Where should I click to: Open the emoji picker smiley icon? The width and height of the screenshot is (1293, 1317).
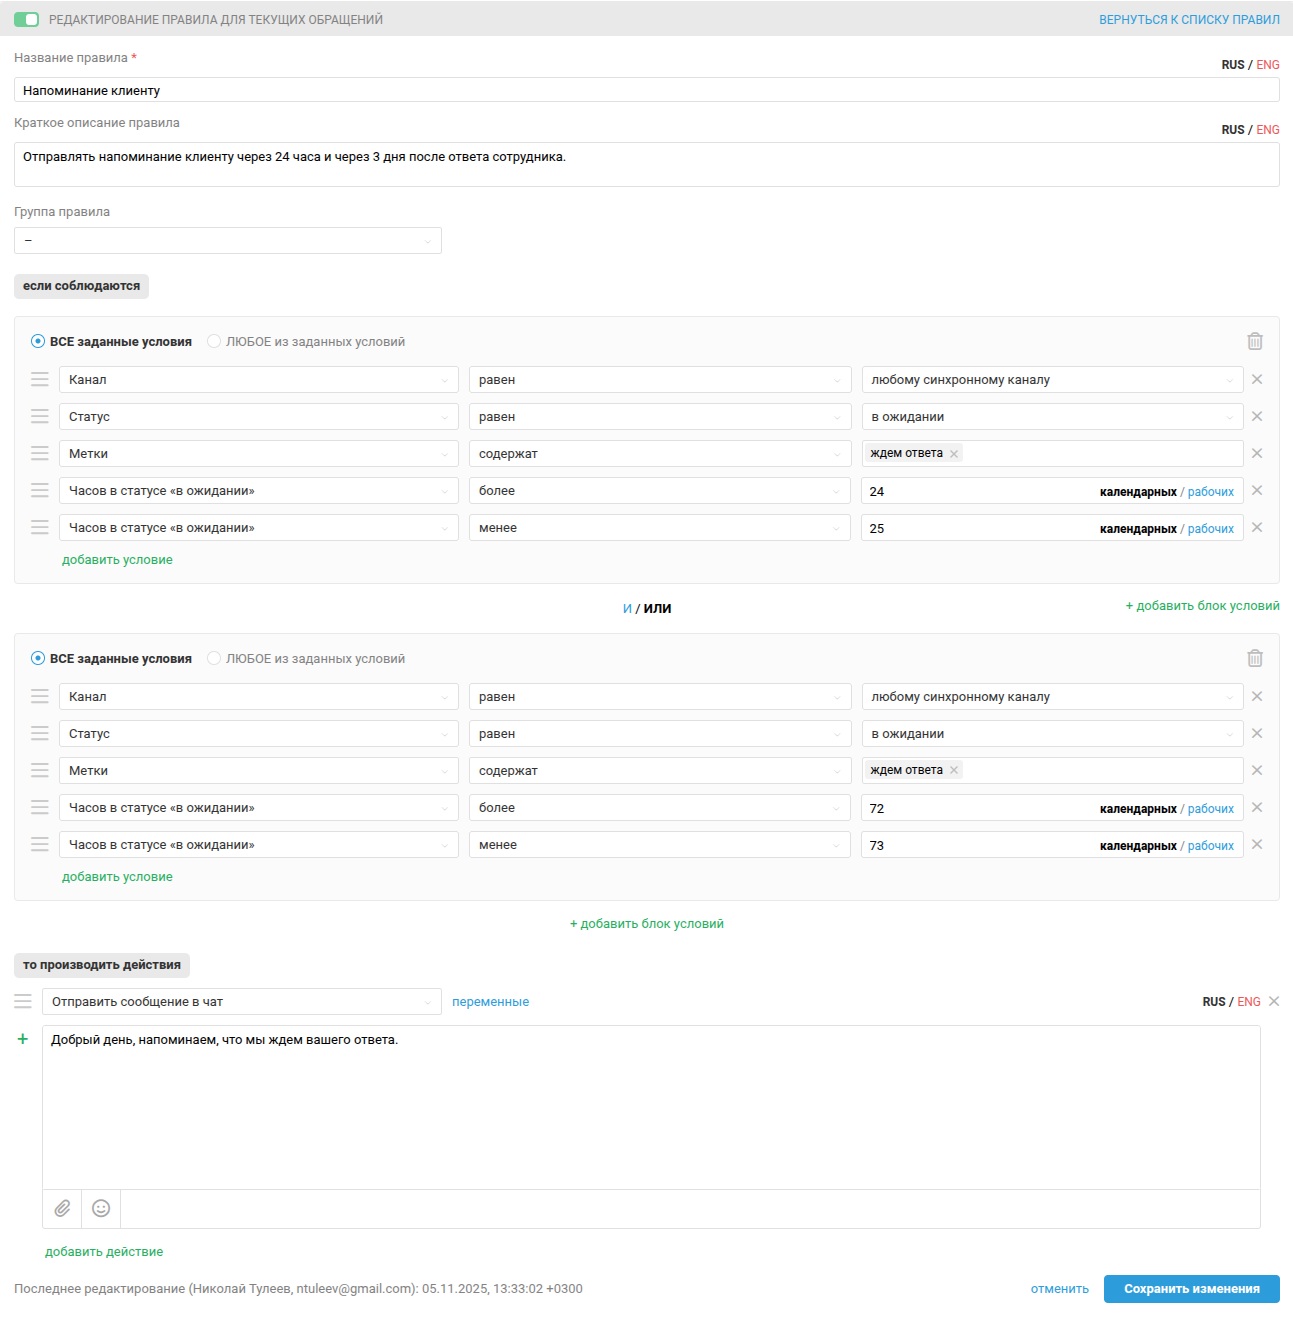click(101, 1208)
